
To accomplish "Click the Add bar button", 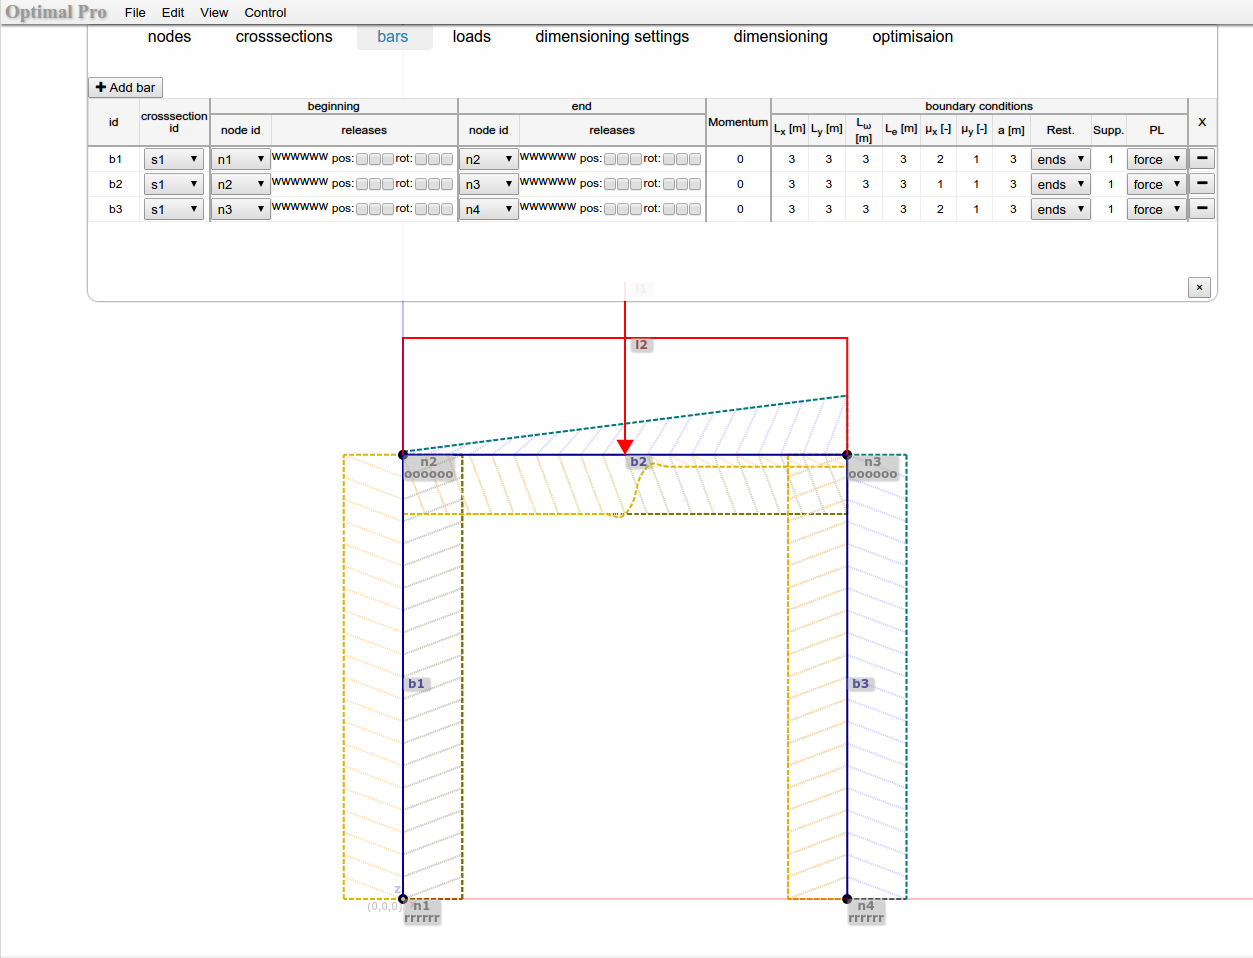I will pyautogui.click(x=125, y=88).
